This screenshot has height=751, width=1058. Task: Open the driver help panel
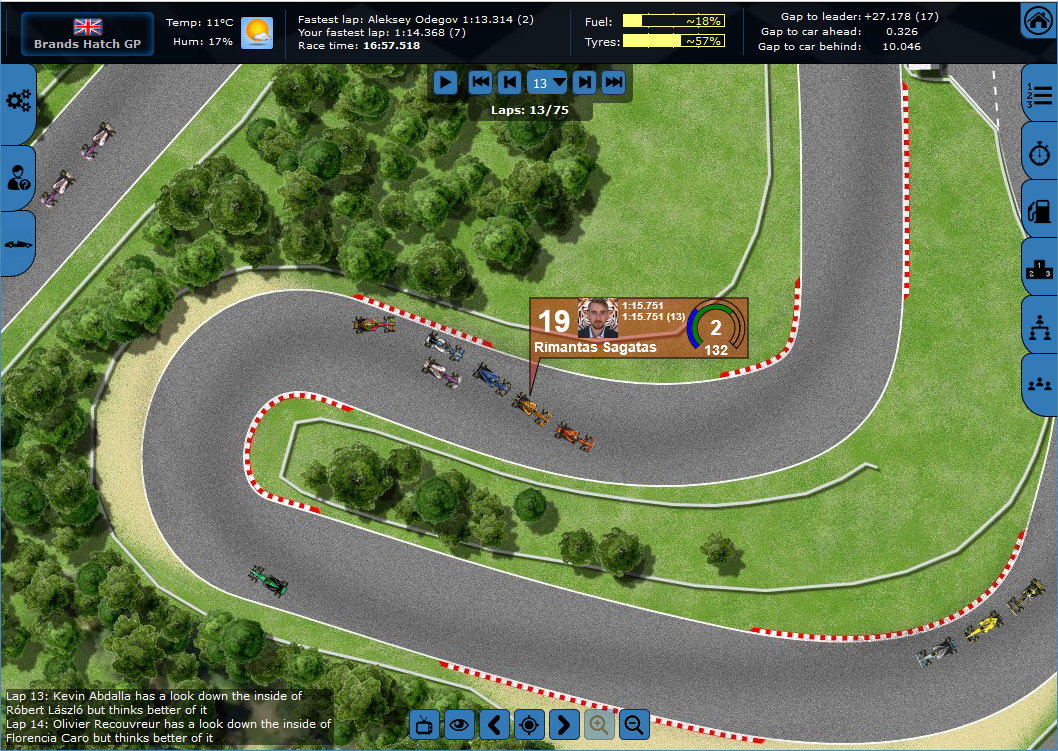[x=18, y=177]
